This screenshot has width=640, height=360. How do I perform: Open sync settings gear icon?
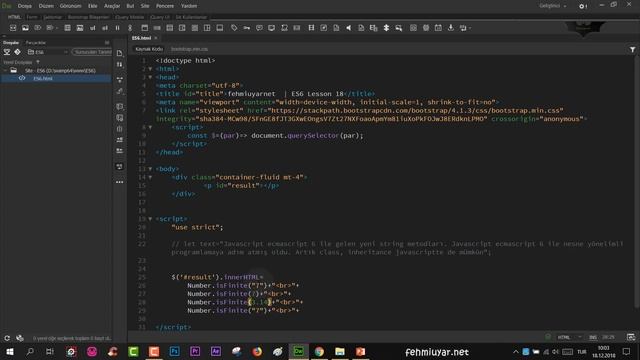[583, 6]
